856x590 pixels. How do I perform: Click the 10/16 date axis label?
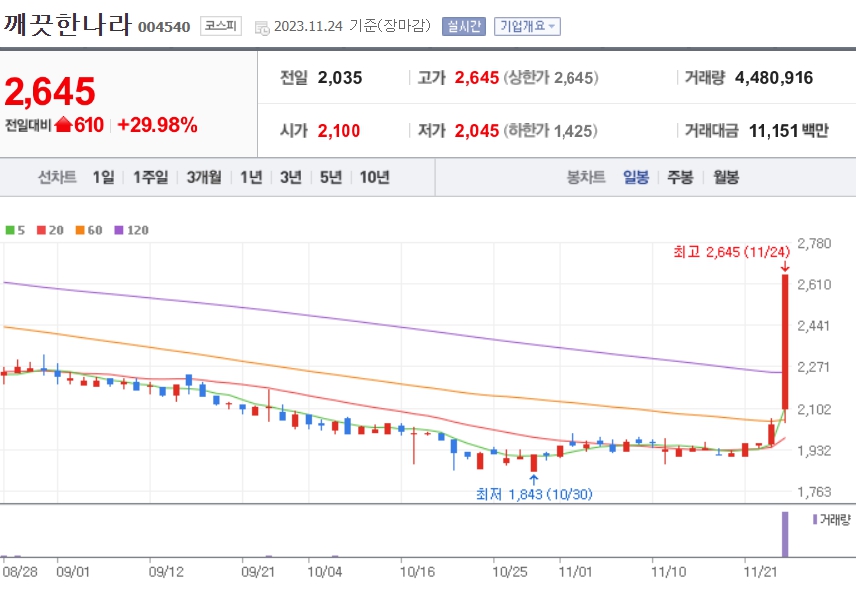[418, 571]
